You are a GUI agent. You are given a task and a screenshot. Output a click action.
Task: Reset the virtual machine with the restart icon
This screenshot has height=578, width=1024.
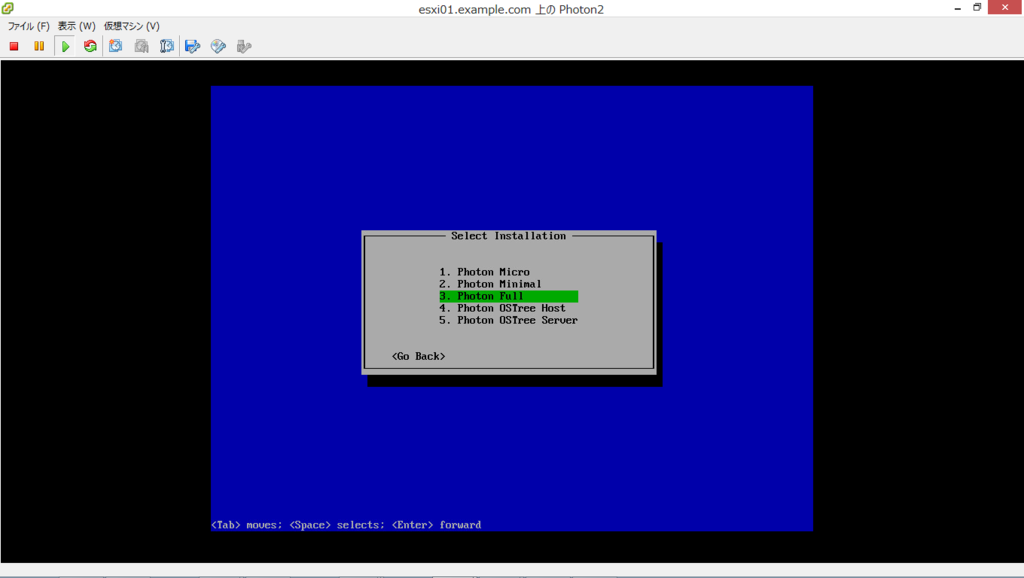coord(90,46)
